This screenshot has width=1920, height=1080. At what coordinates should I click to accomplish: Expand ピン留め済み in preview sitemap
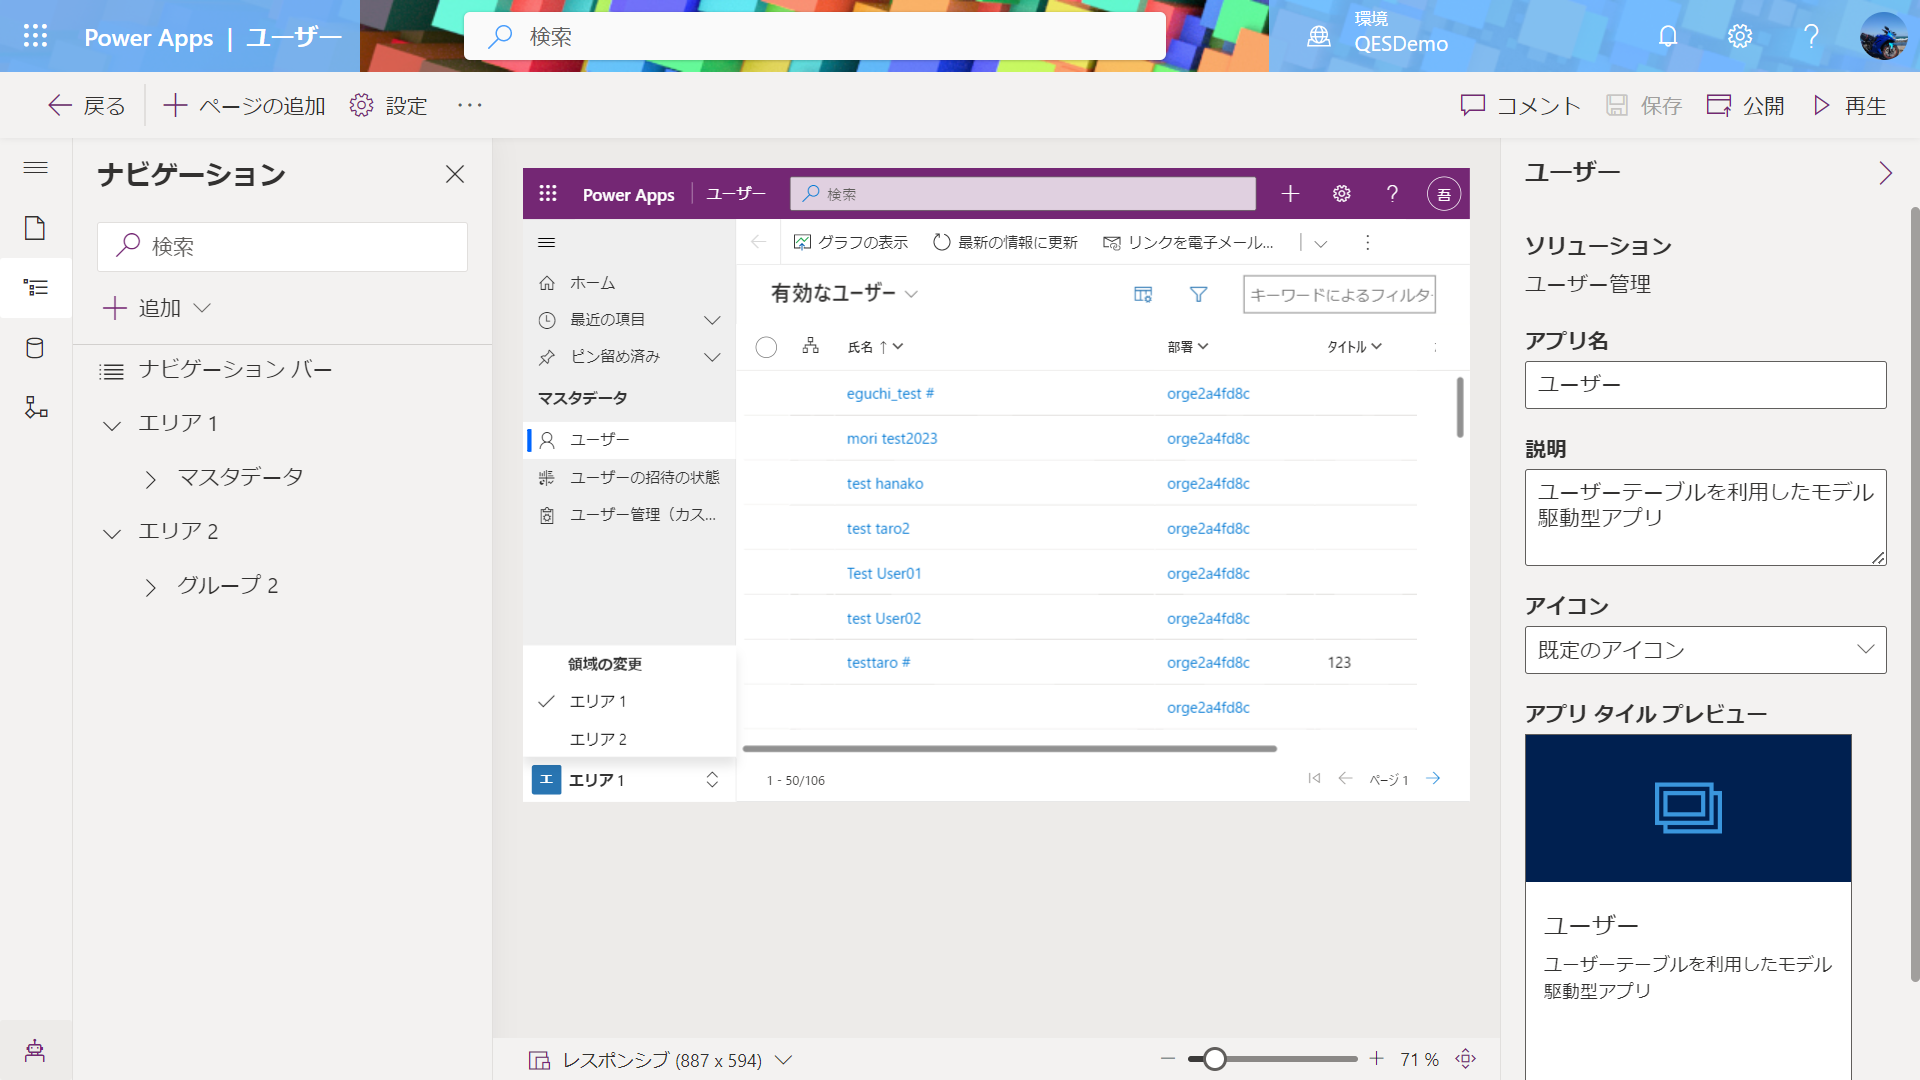[712, 357]
